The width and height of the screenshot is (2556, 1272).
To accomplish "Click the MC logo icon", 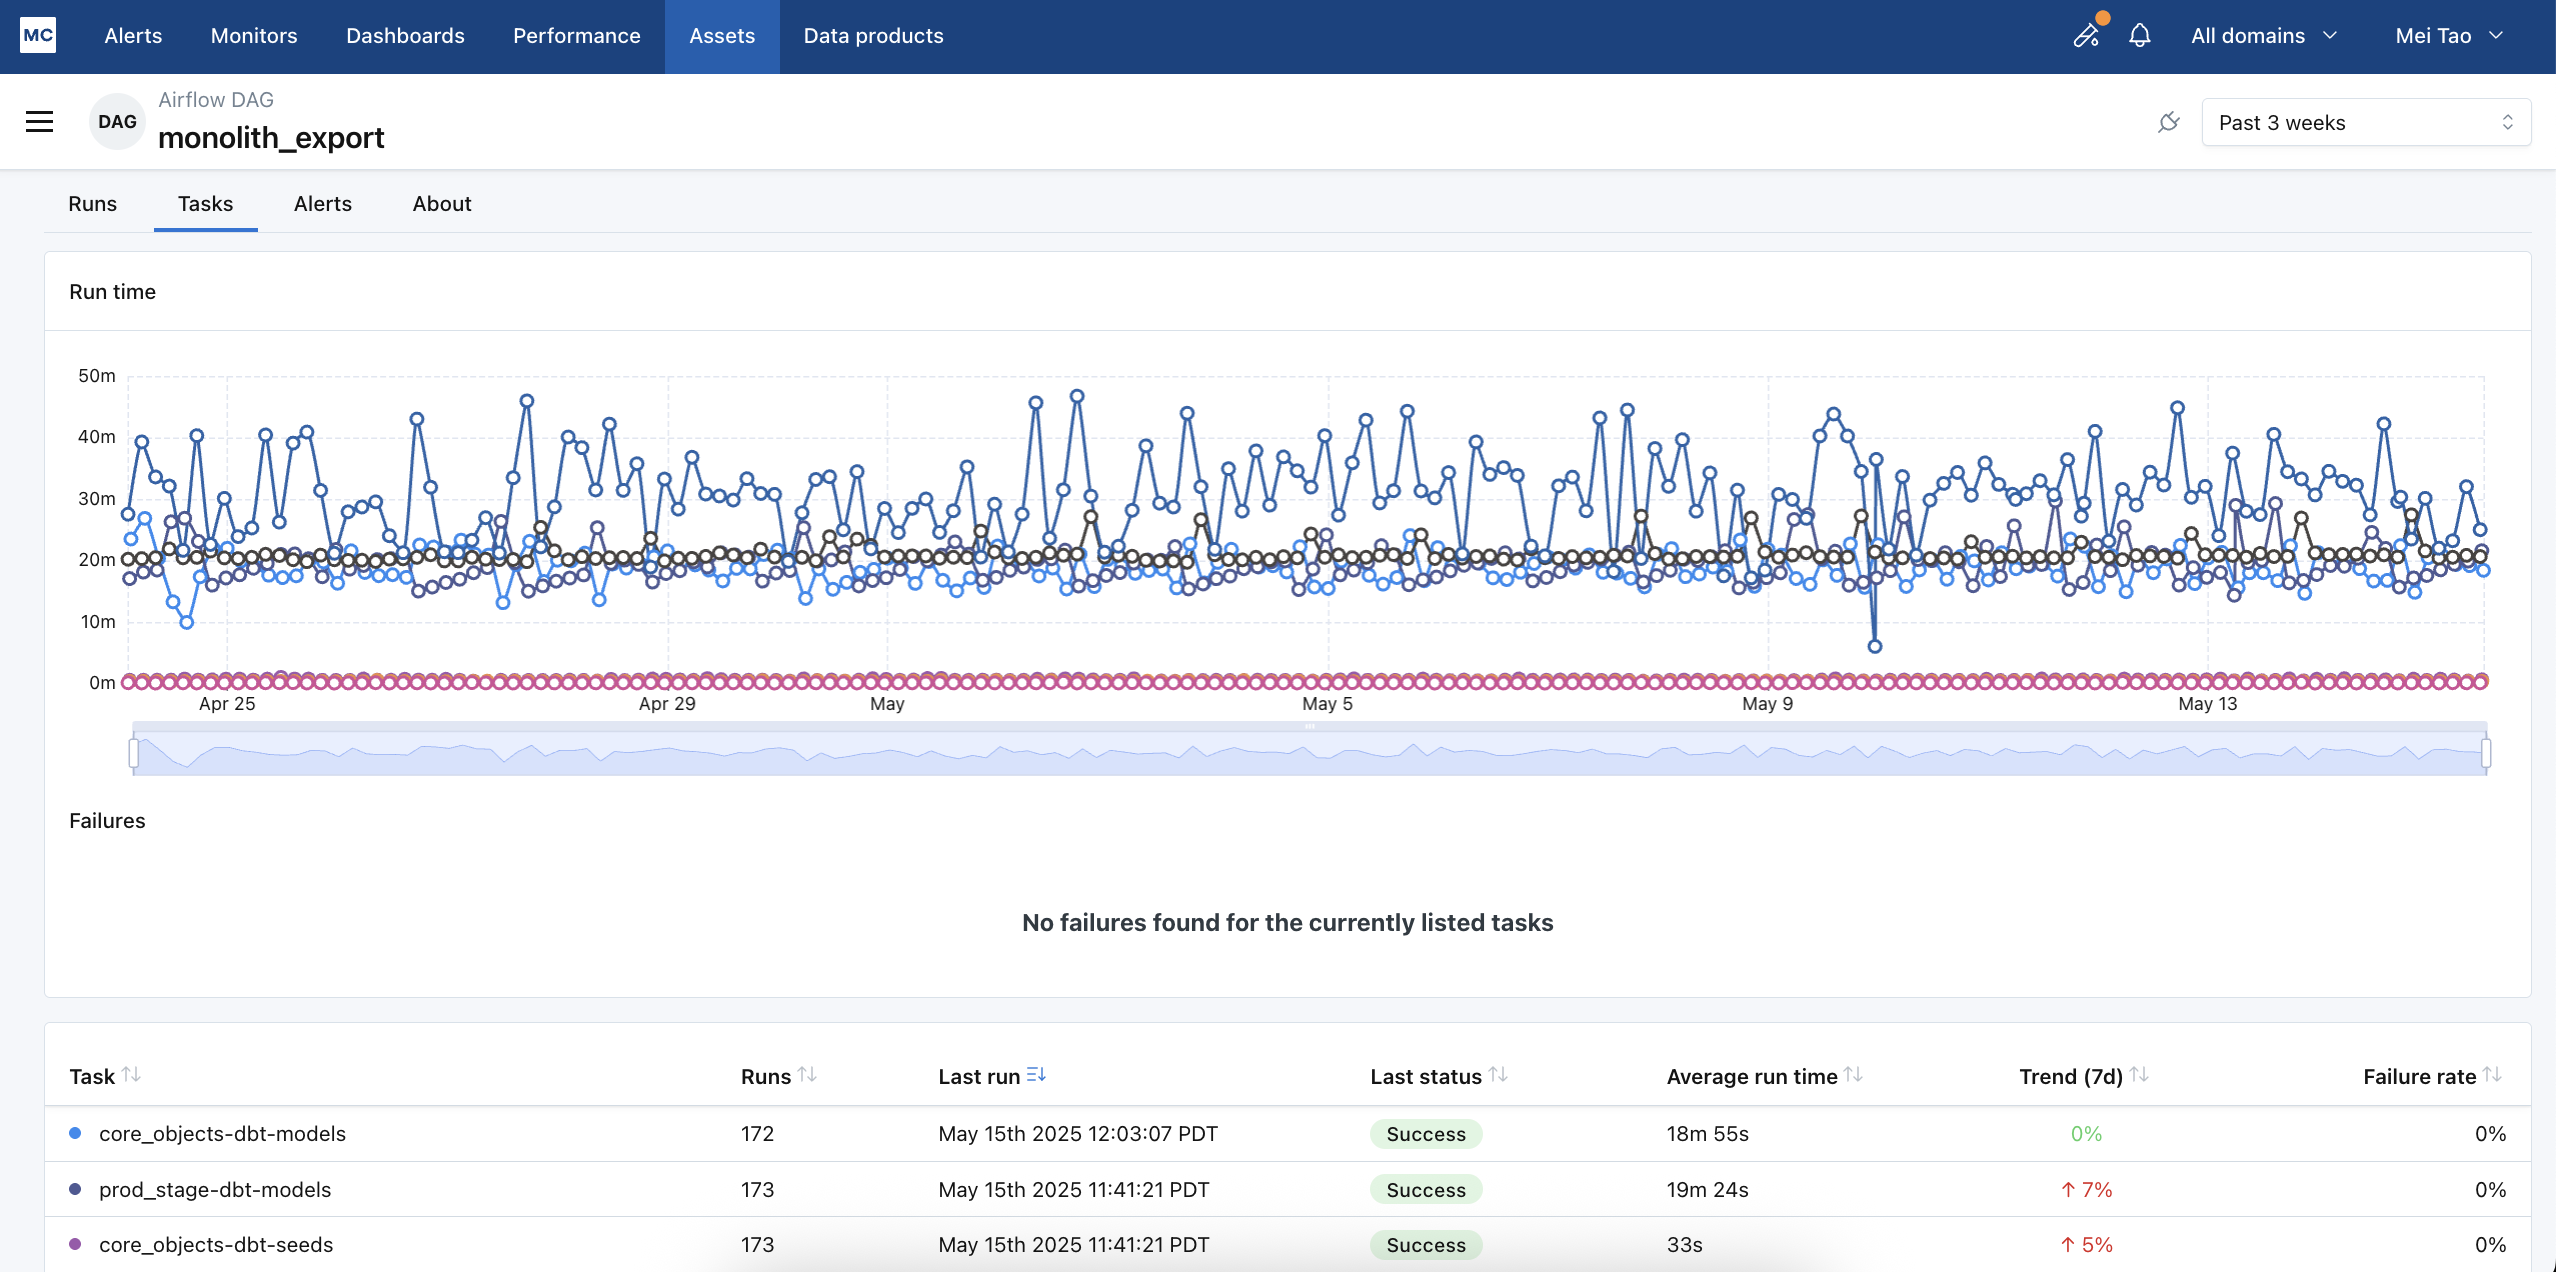I will (38, 36).
